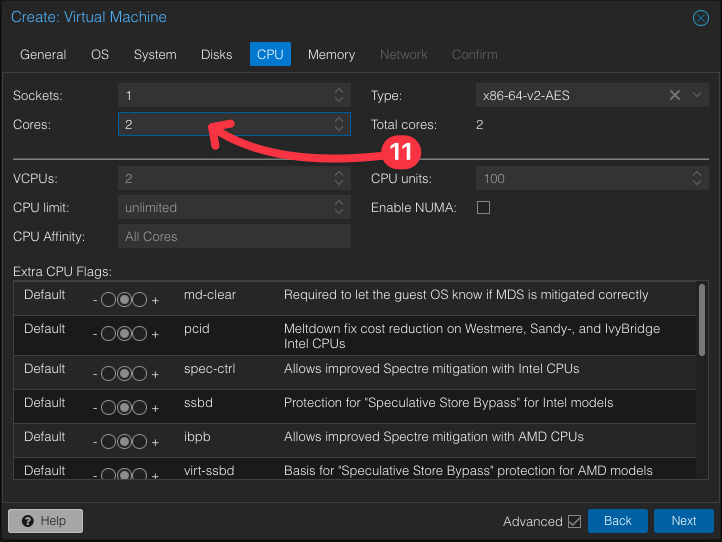This screenshot has height=542, width=722.
Task: Turn off the ibpb flag radio
Action: click(x=109, y=442)
